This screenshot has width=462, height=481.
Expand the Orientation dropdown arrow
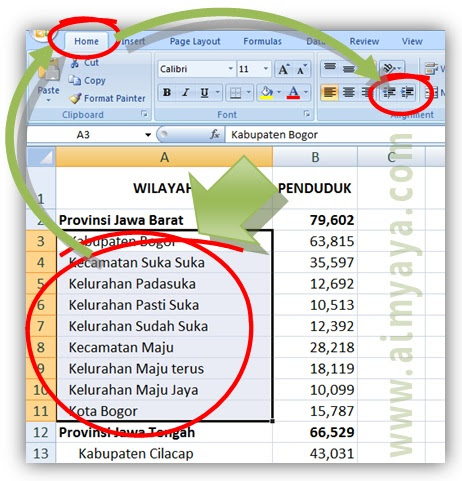point(400,68)
